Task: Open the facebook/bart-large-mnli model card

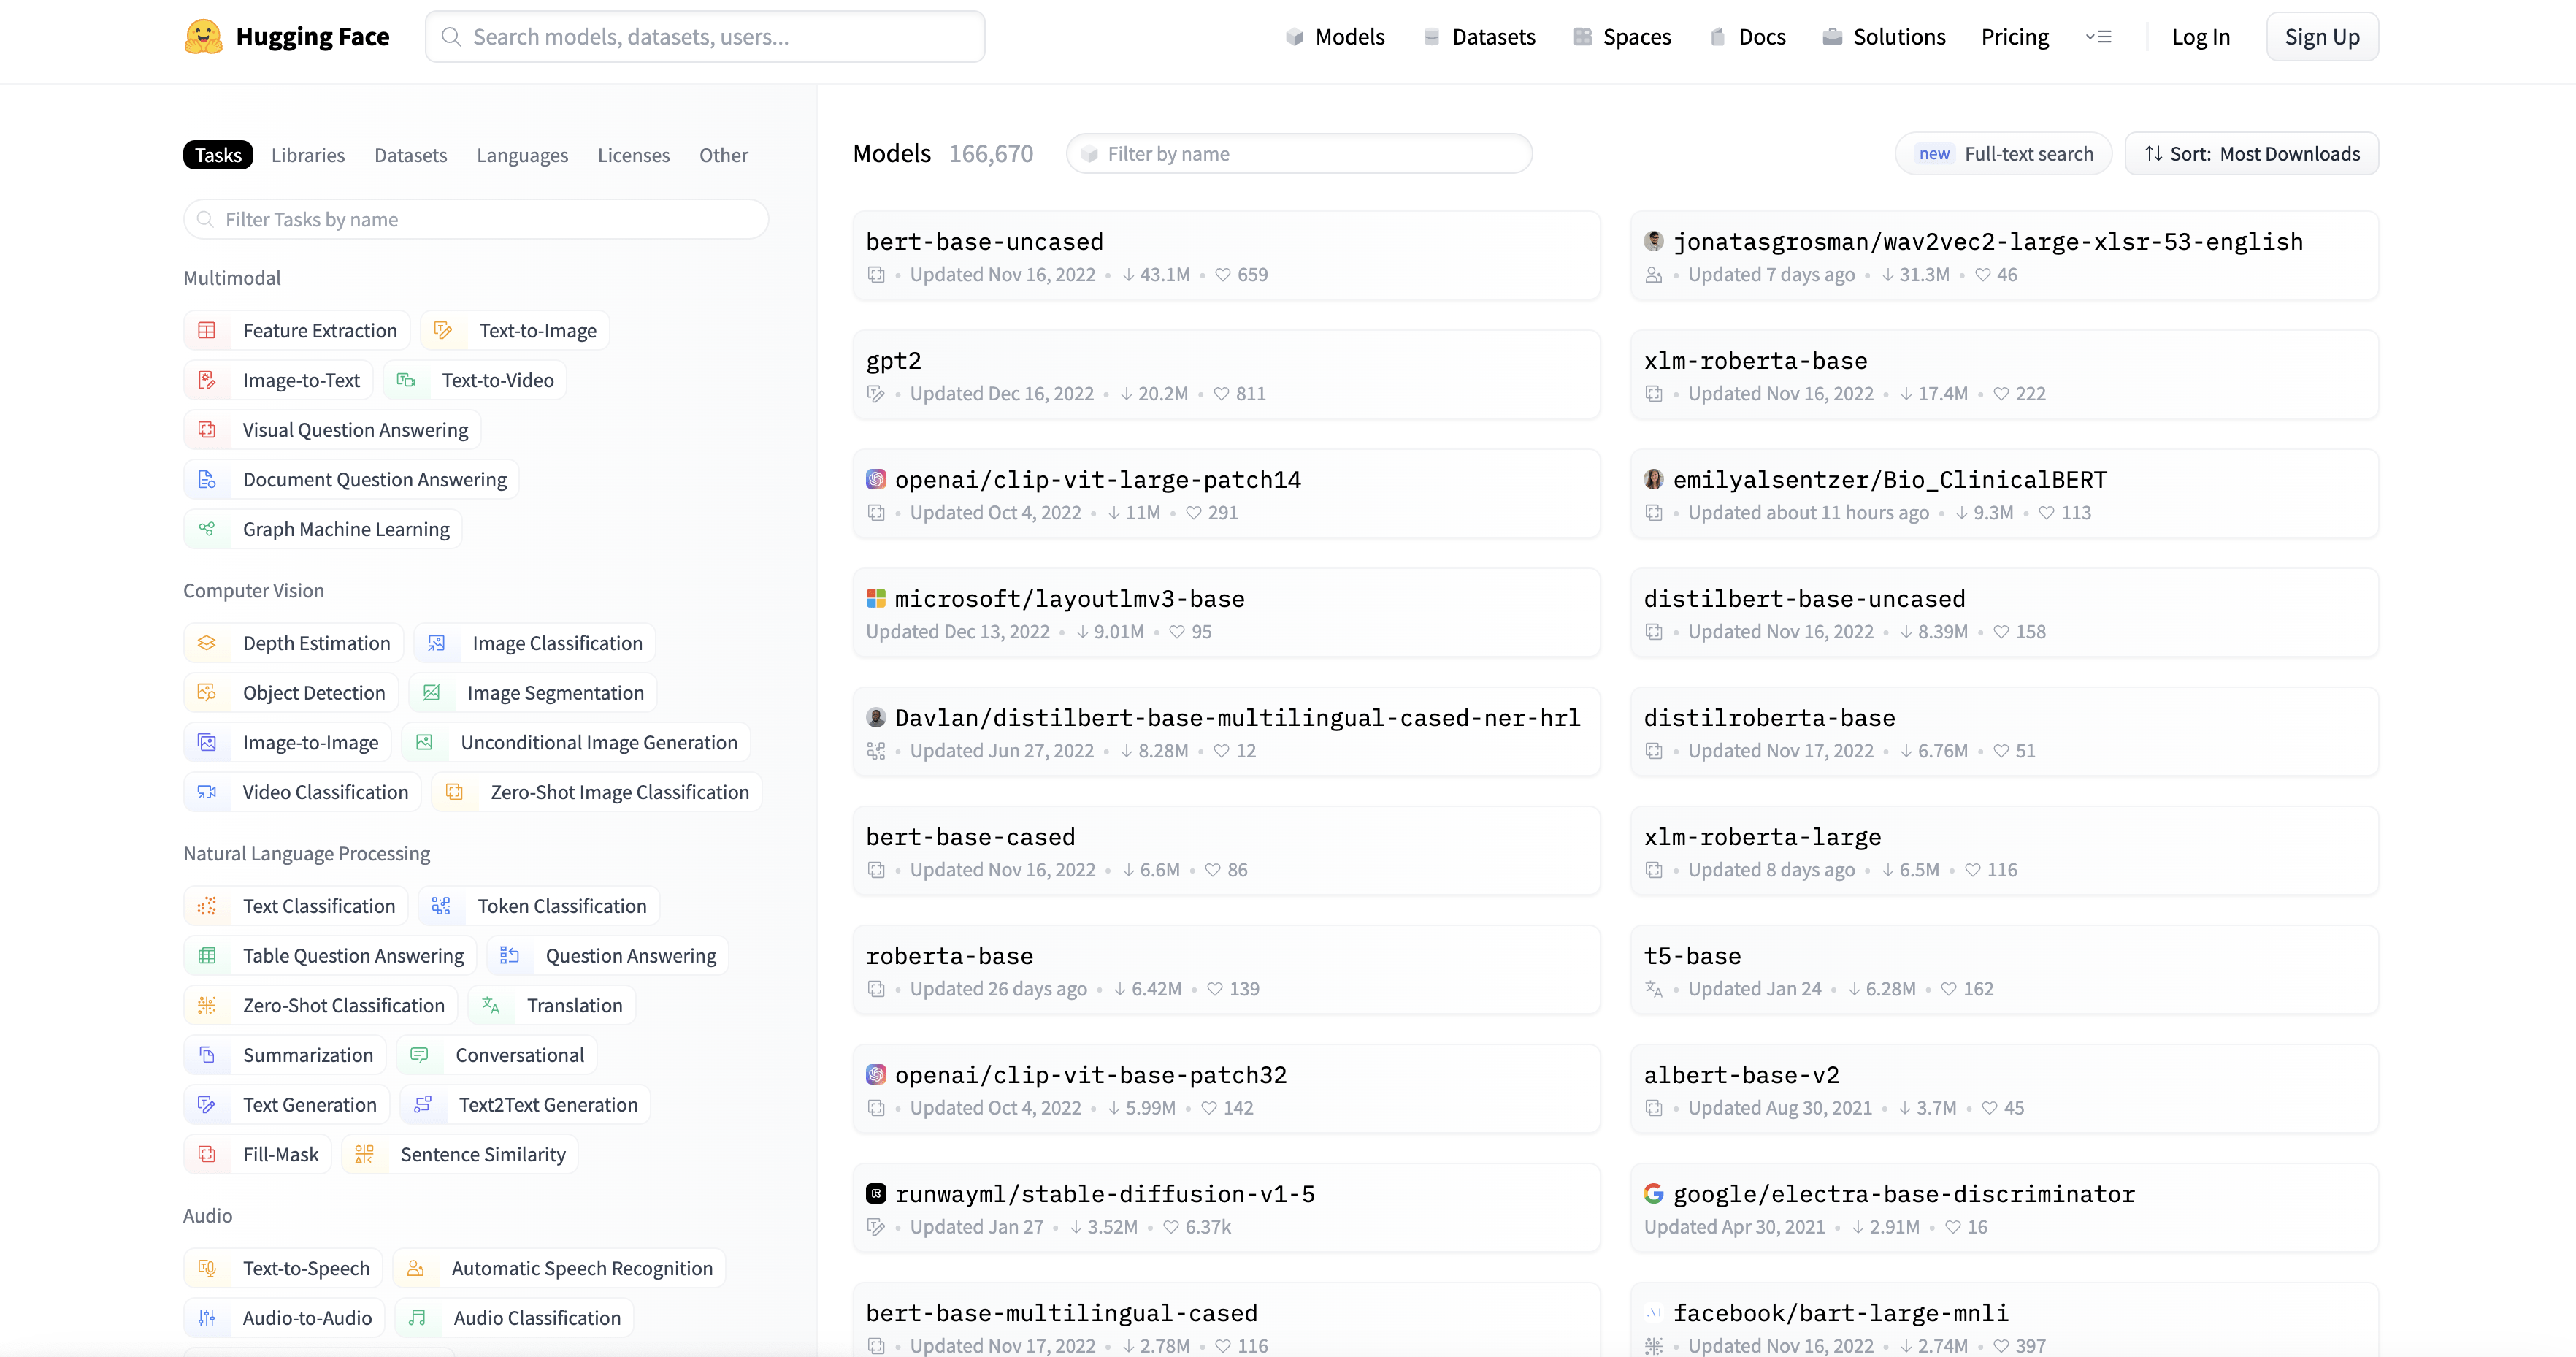Action: tap(2004, 1320)
